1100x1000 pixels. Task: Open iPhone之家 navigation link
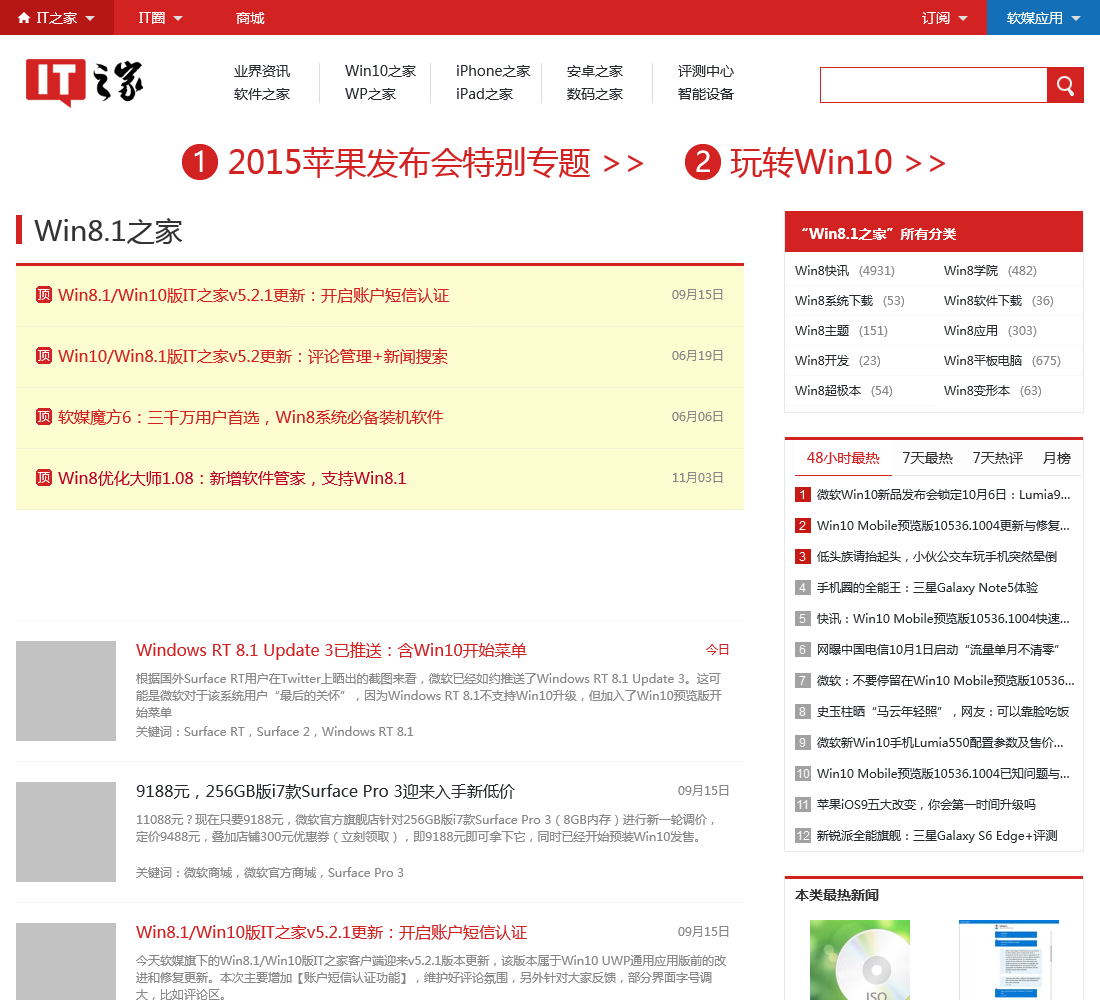(x=492, y=72)
